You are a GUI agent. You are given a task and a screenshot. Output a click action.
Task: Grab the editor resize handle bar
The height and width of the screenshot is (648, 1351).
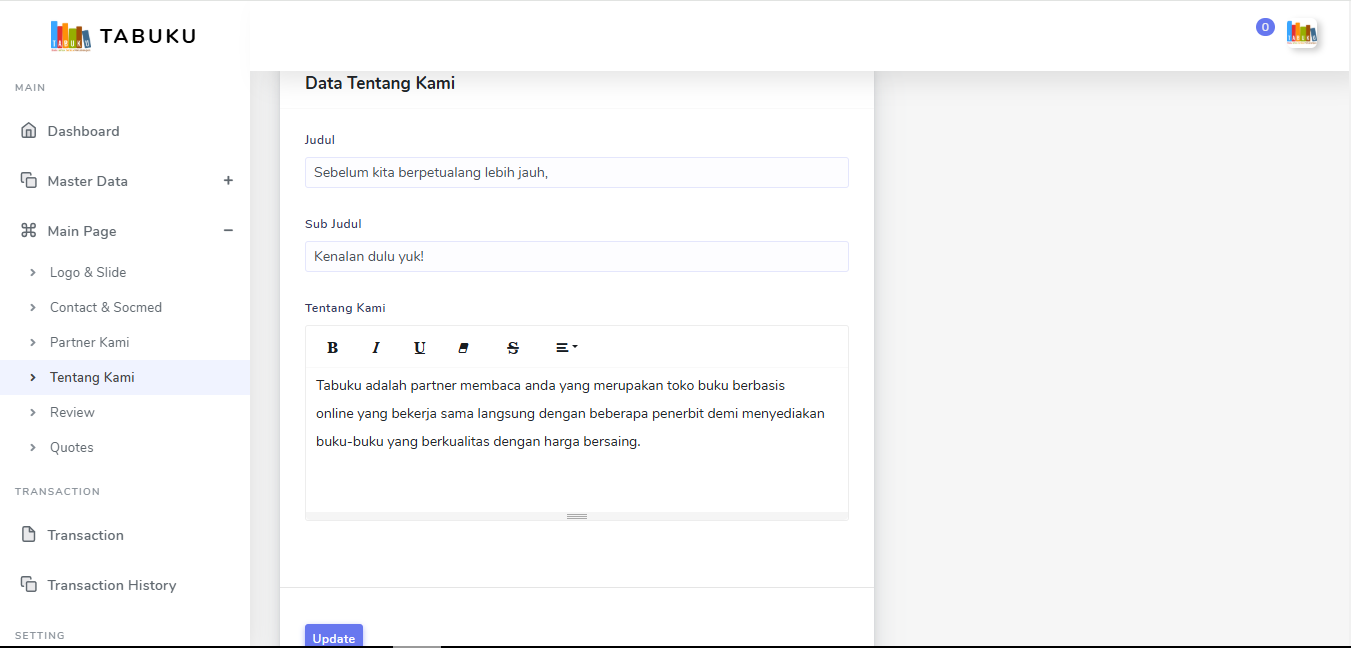(576, 516)
